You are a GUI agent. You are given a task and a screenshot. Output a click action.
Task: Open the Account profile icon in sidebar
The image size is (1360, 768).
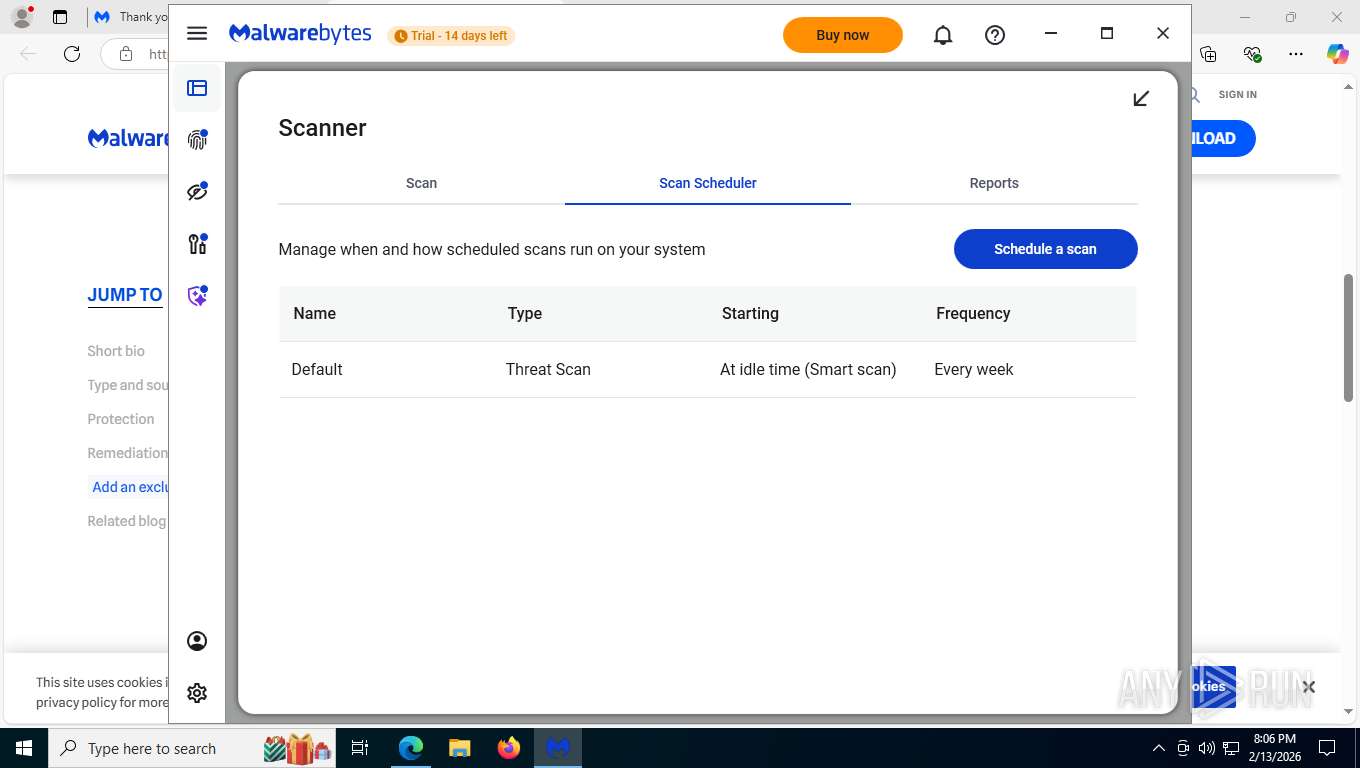197,641
